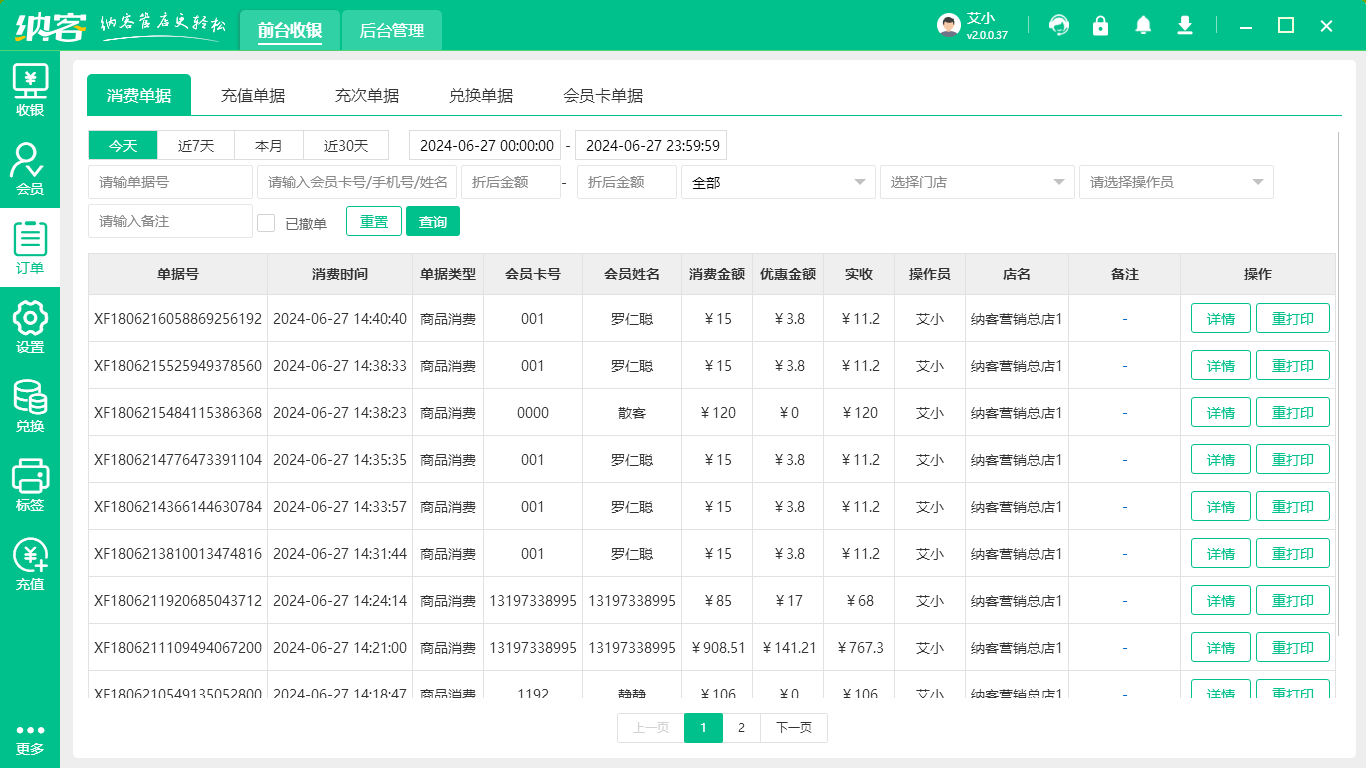Open the 设置 settings gear icon
Screen dimensions: 1366x768
click(30, 328)
